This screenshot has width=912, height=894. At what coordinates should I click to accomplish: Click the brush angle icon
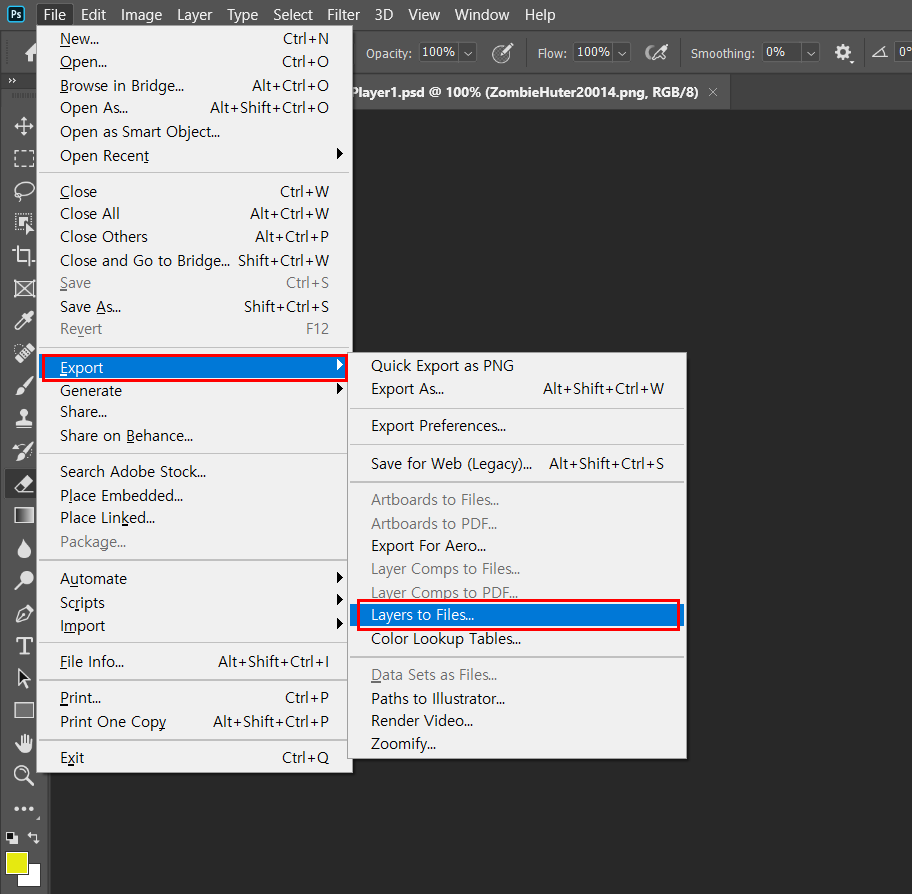(879, 52)
